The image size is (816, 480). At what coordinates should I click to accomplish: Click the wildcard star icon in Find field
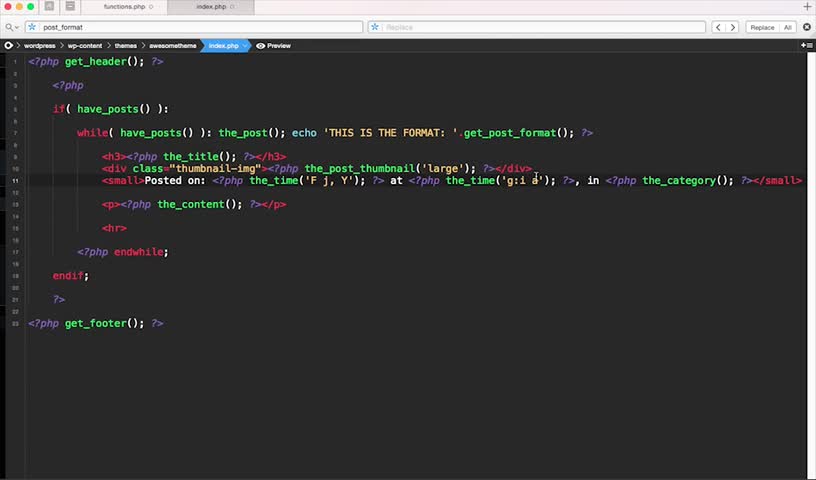tap(32, 27)
